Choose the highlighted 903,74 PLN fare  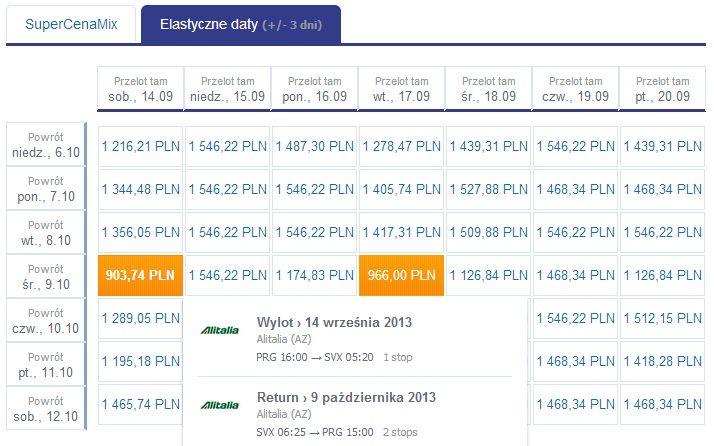(x=140, y=275)
